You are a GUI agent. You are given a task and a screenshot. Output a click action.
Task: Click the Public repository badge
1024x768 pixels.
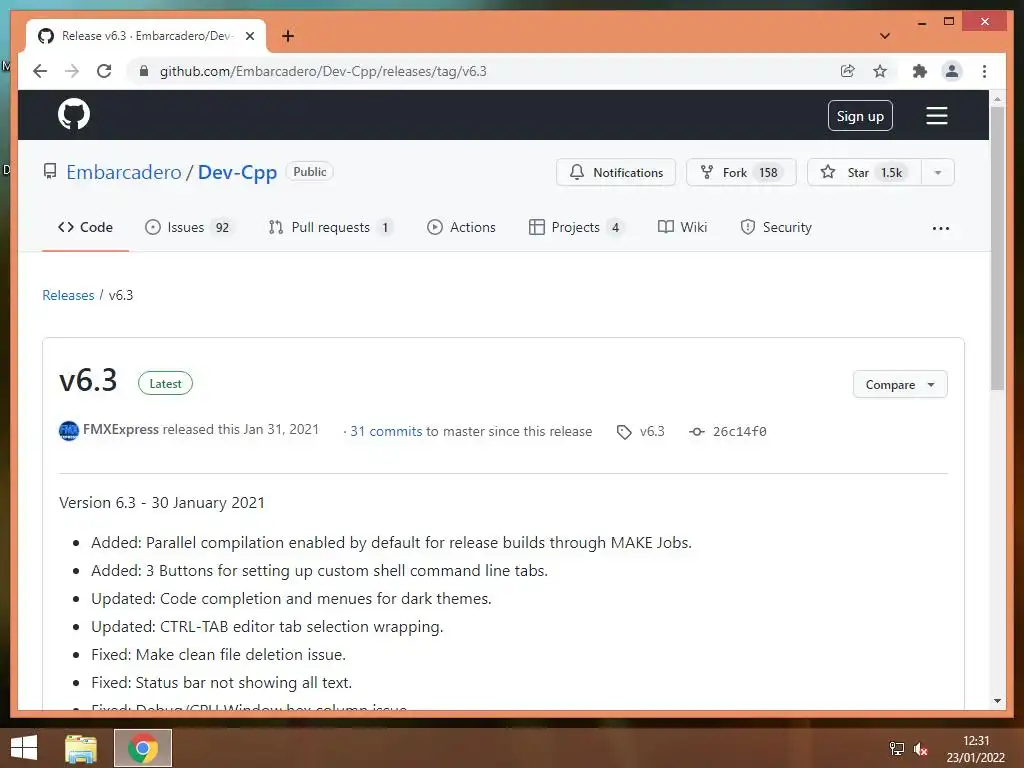point(310,172)
